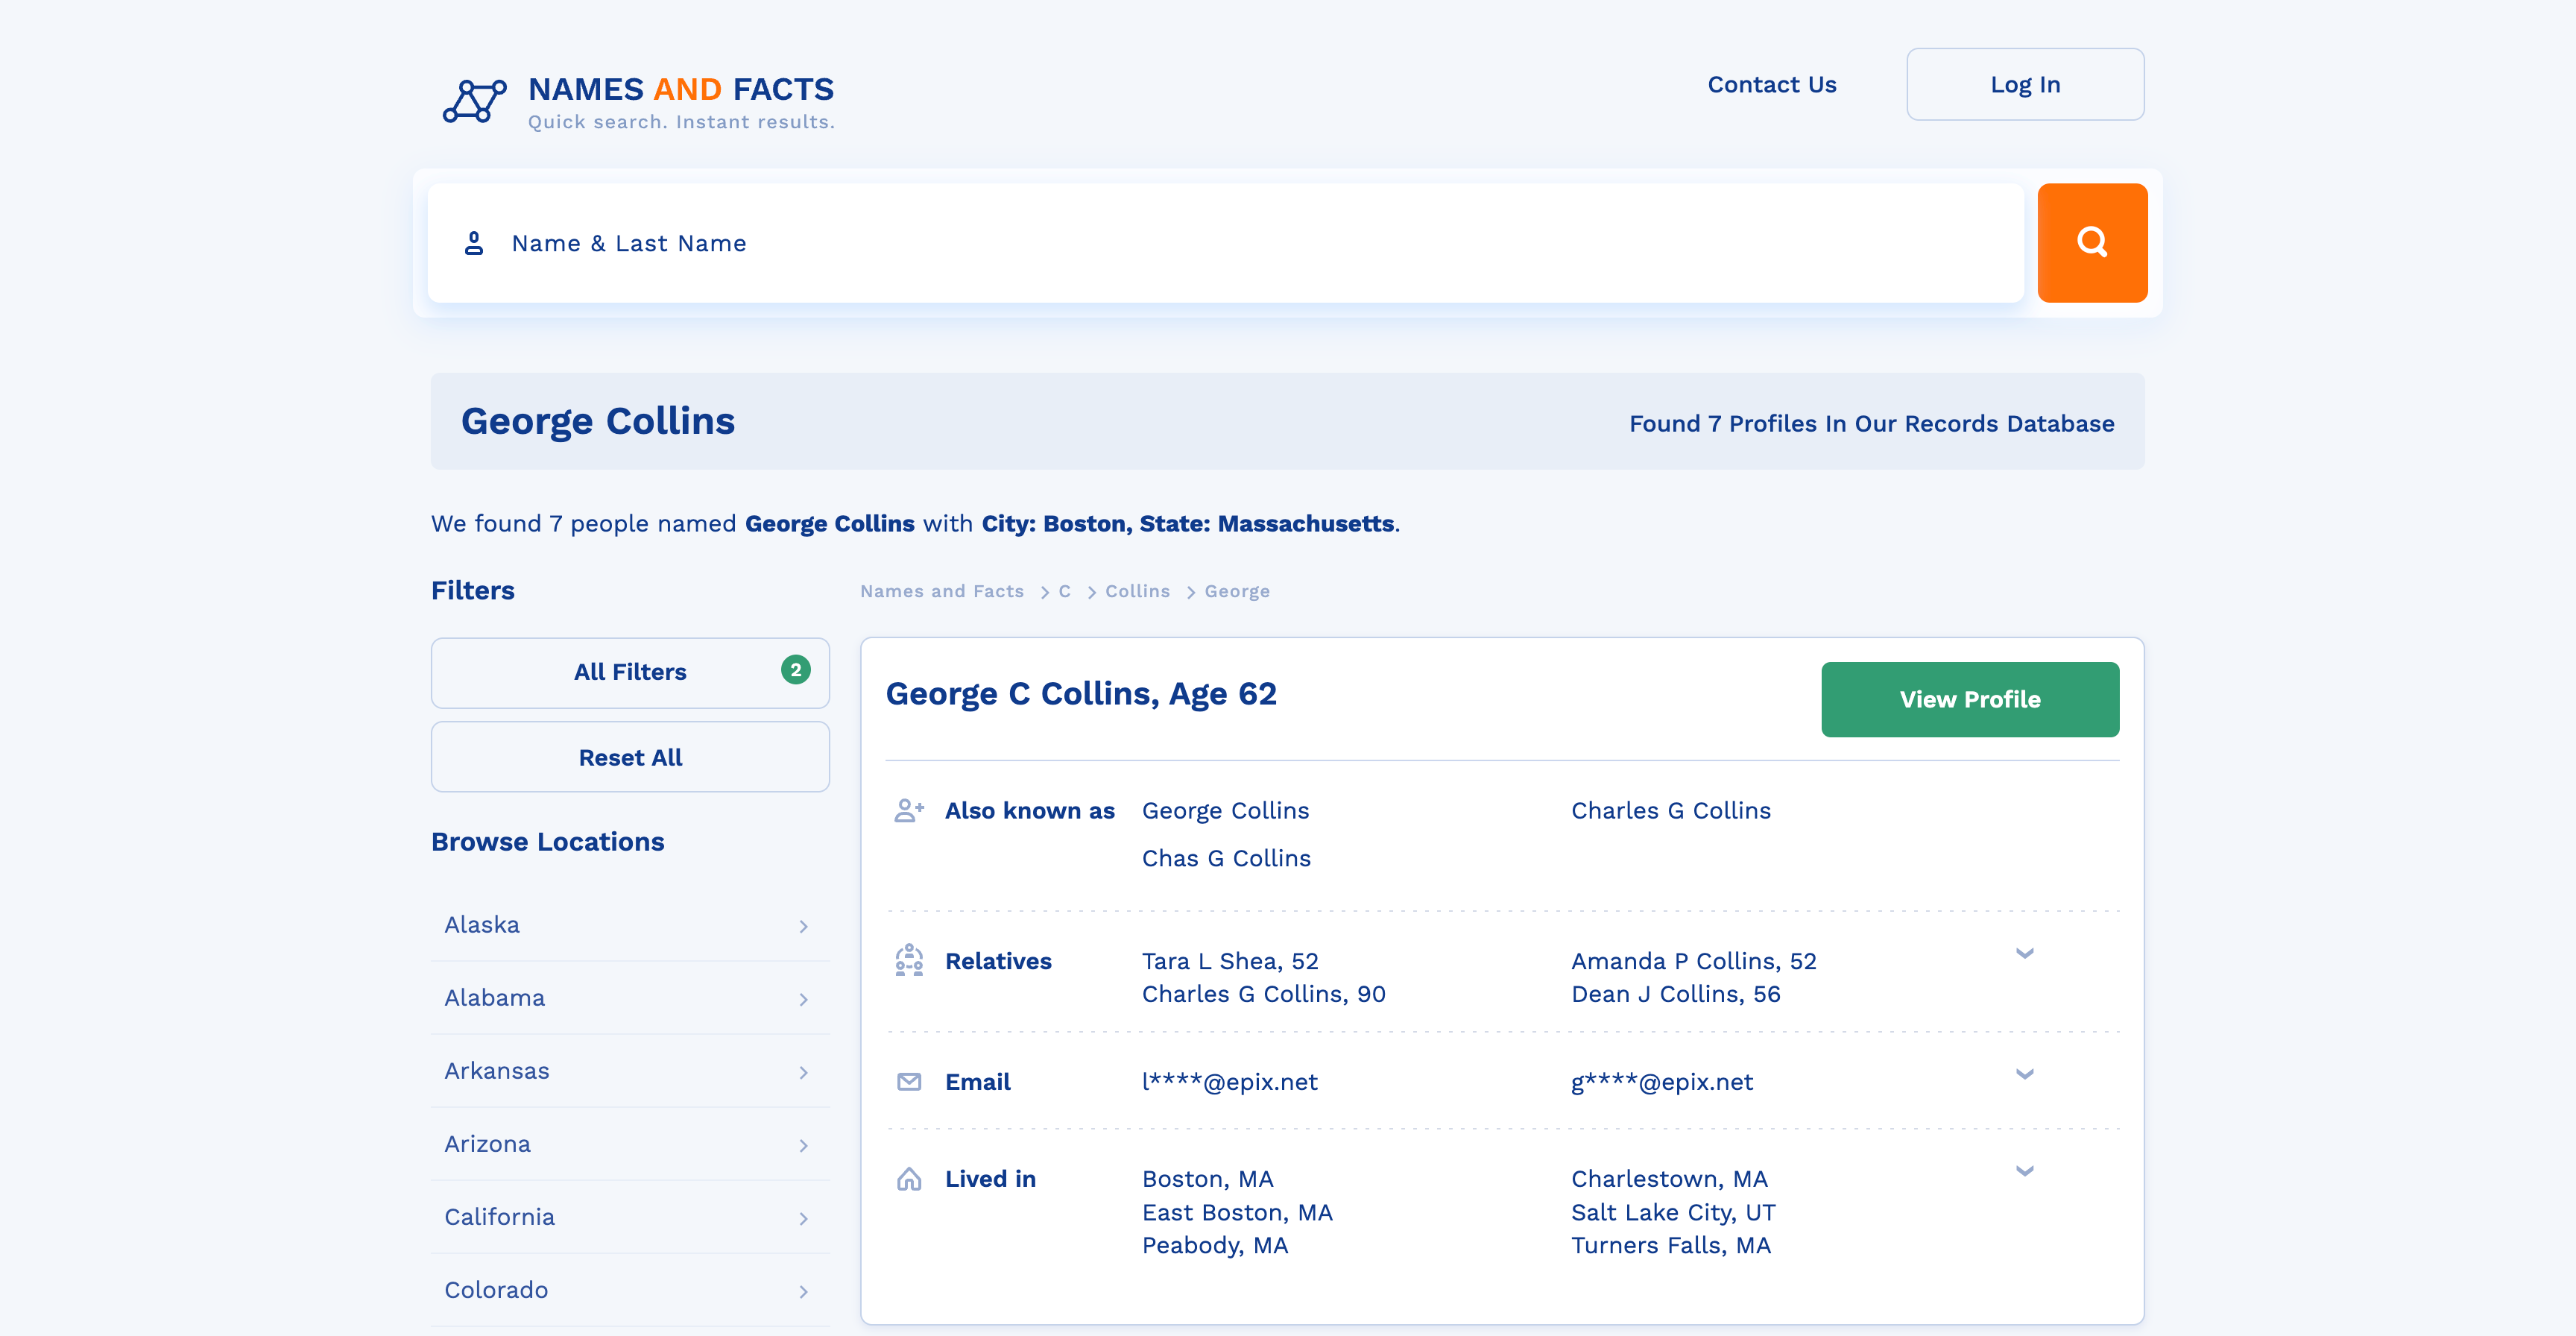Click the Lived in house icon
The image size is (2576, 1336).
pyautogui.click(x=909, y=1179)
